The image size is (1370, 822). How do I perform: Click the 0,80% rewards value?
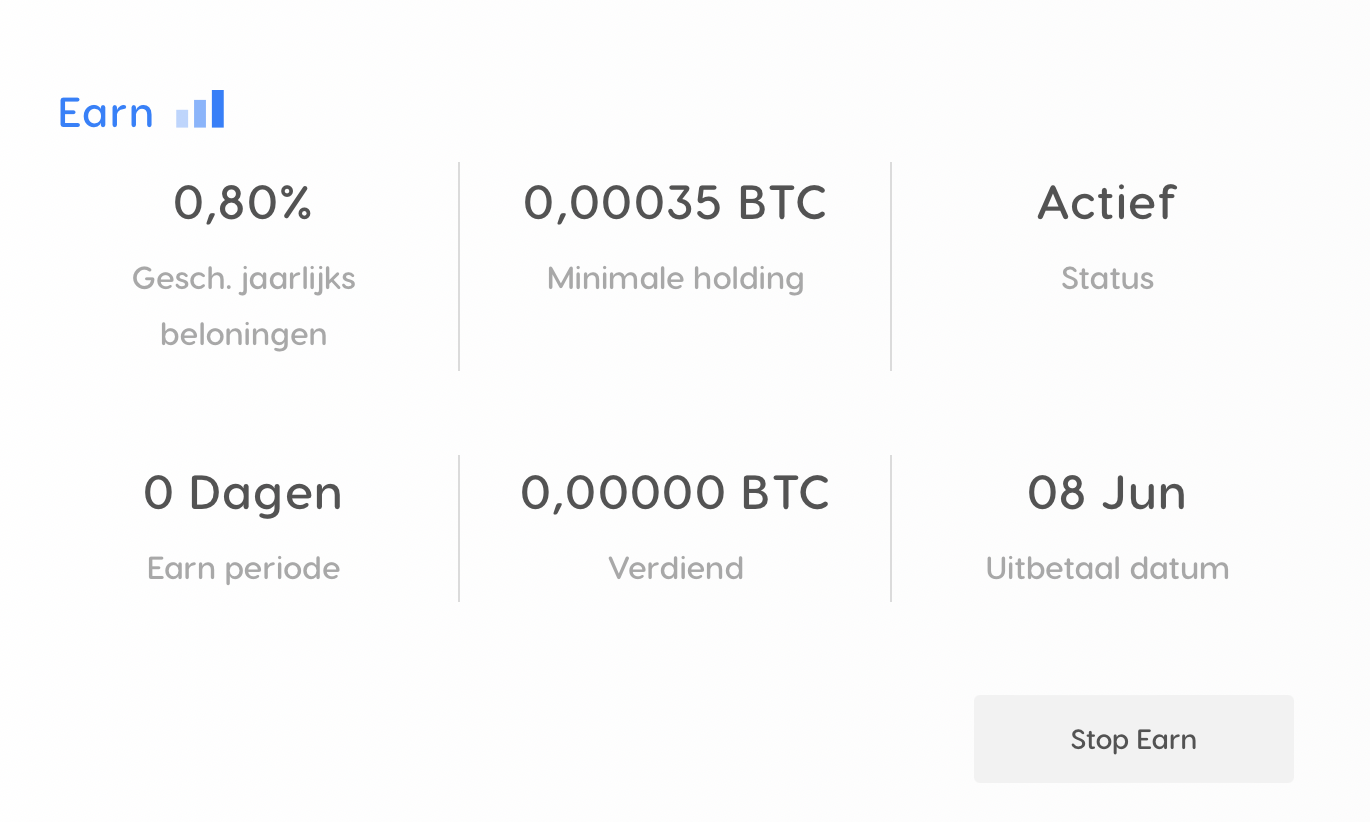pyautogui.click(x=243, y=203)
